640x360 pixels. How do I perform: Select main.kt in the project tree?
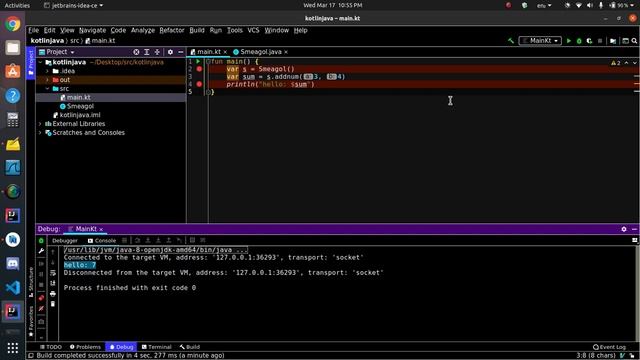78,98
